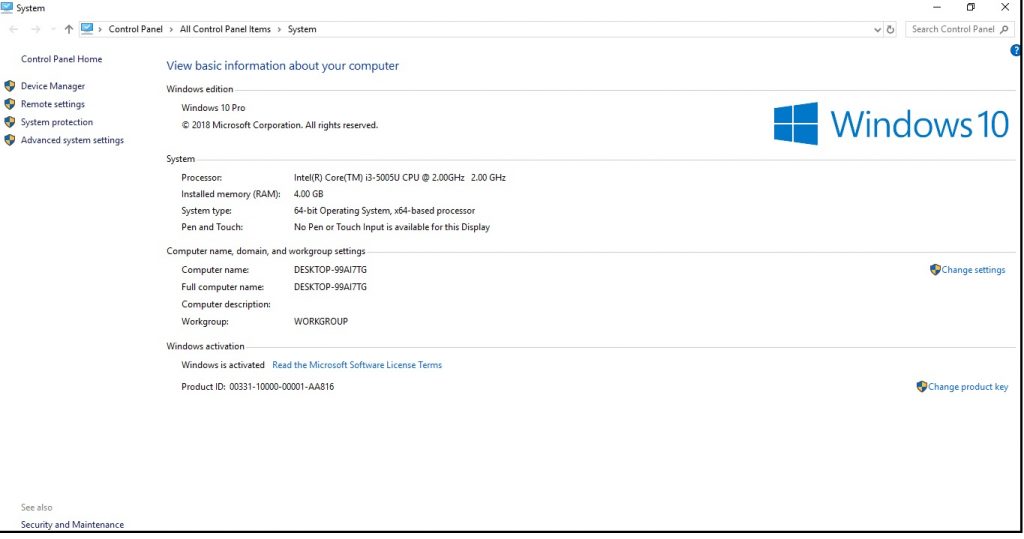The height and width of the screenshot is (539, 1024).
Task: Click WORKGROUP value text
Action: tap(321, 321)
